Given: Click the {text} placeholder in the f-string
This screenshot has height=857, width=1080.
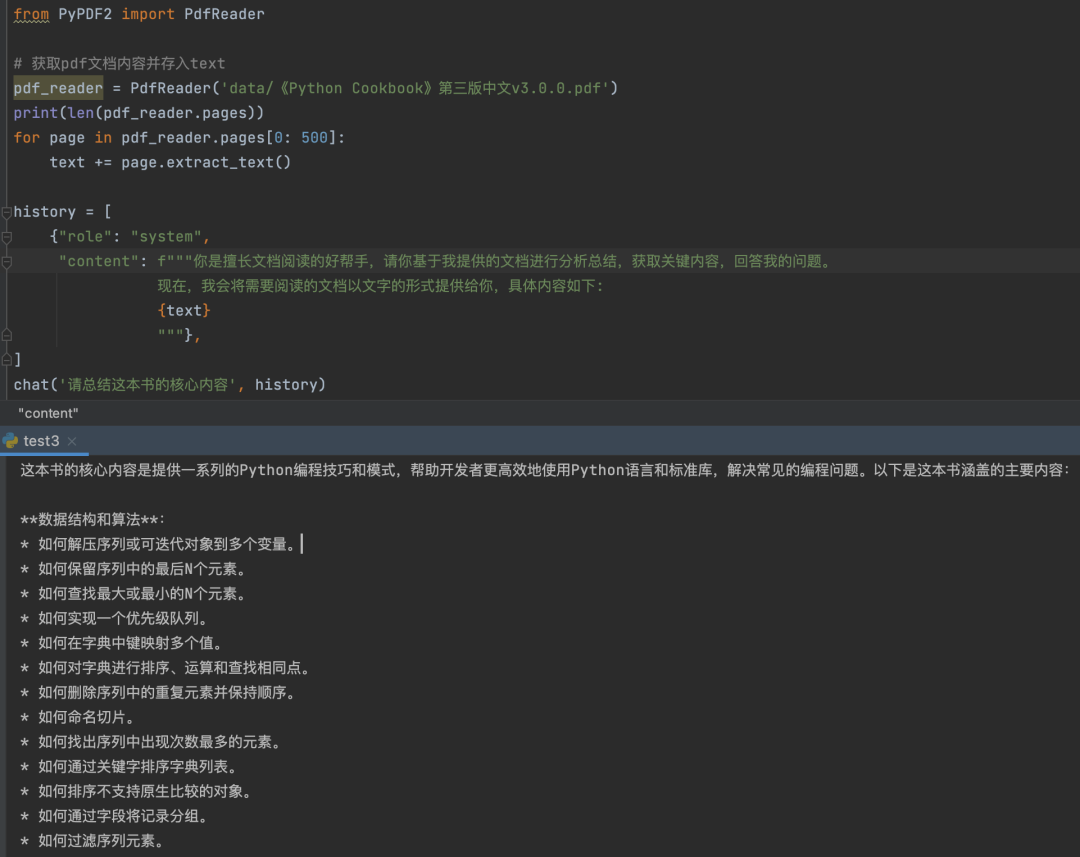Looking at the screenshot, I should click(184, 311).
